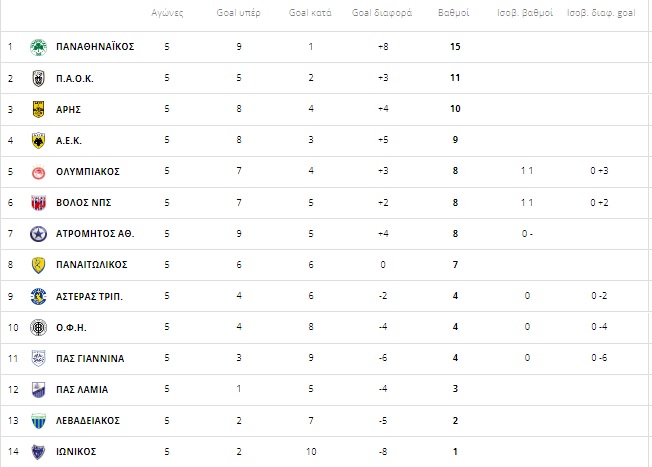Click the Α.Ε.Κ. eagle crest

click(39, 141)
